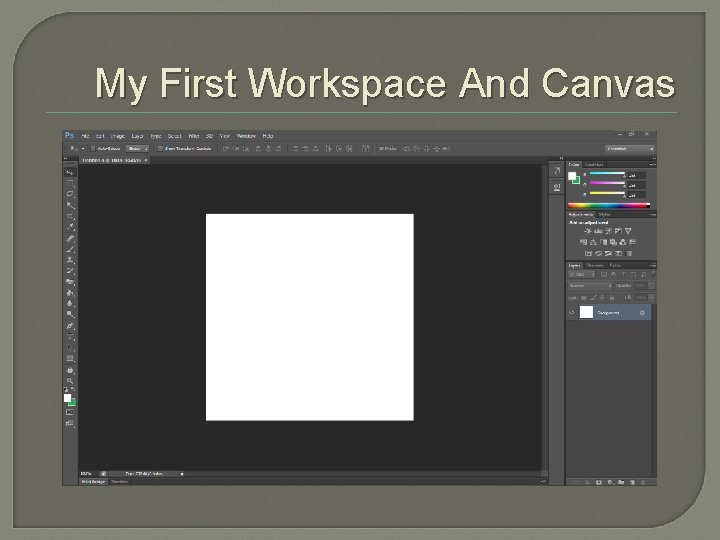This screenshot has height=540, width=720.
Task: Change screen mode via toolbox icon
Action: click(70, 424)
